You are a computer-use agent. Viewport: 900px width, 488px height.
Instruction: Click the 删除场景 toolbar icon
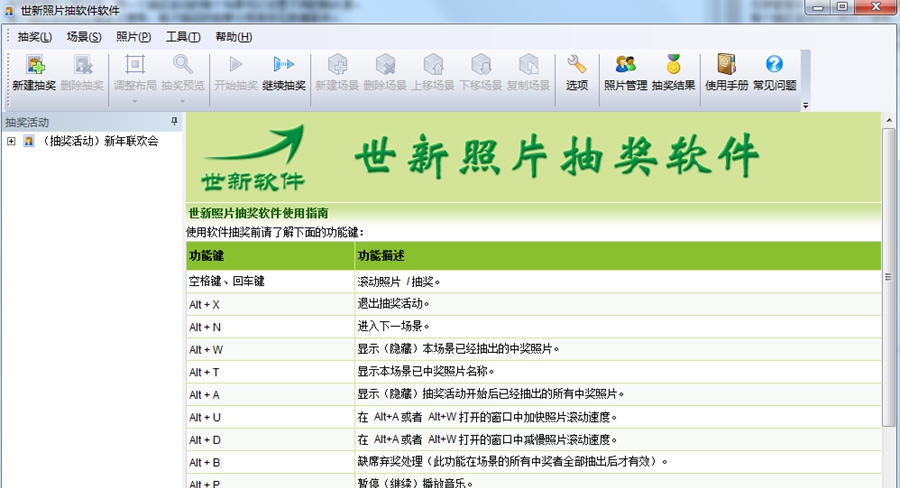point(385,64)
